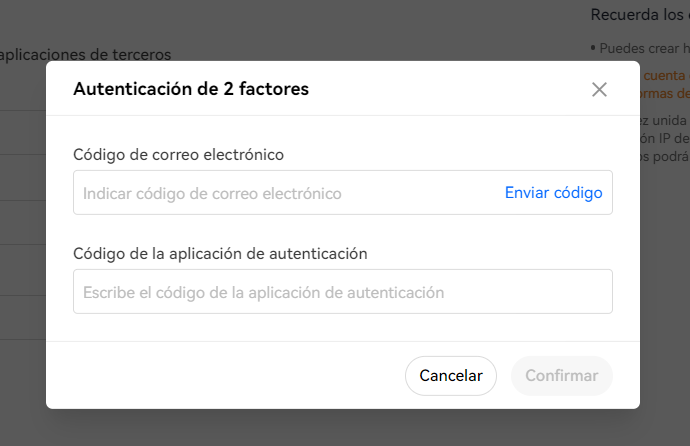Screen dimensions: 690x446
Task: Close the two-factor authentication dialog
Action: tap(599, 89)
